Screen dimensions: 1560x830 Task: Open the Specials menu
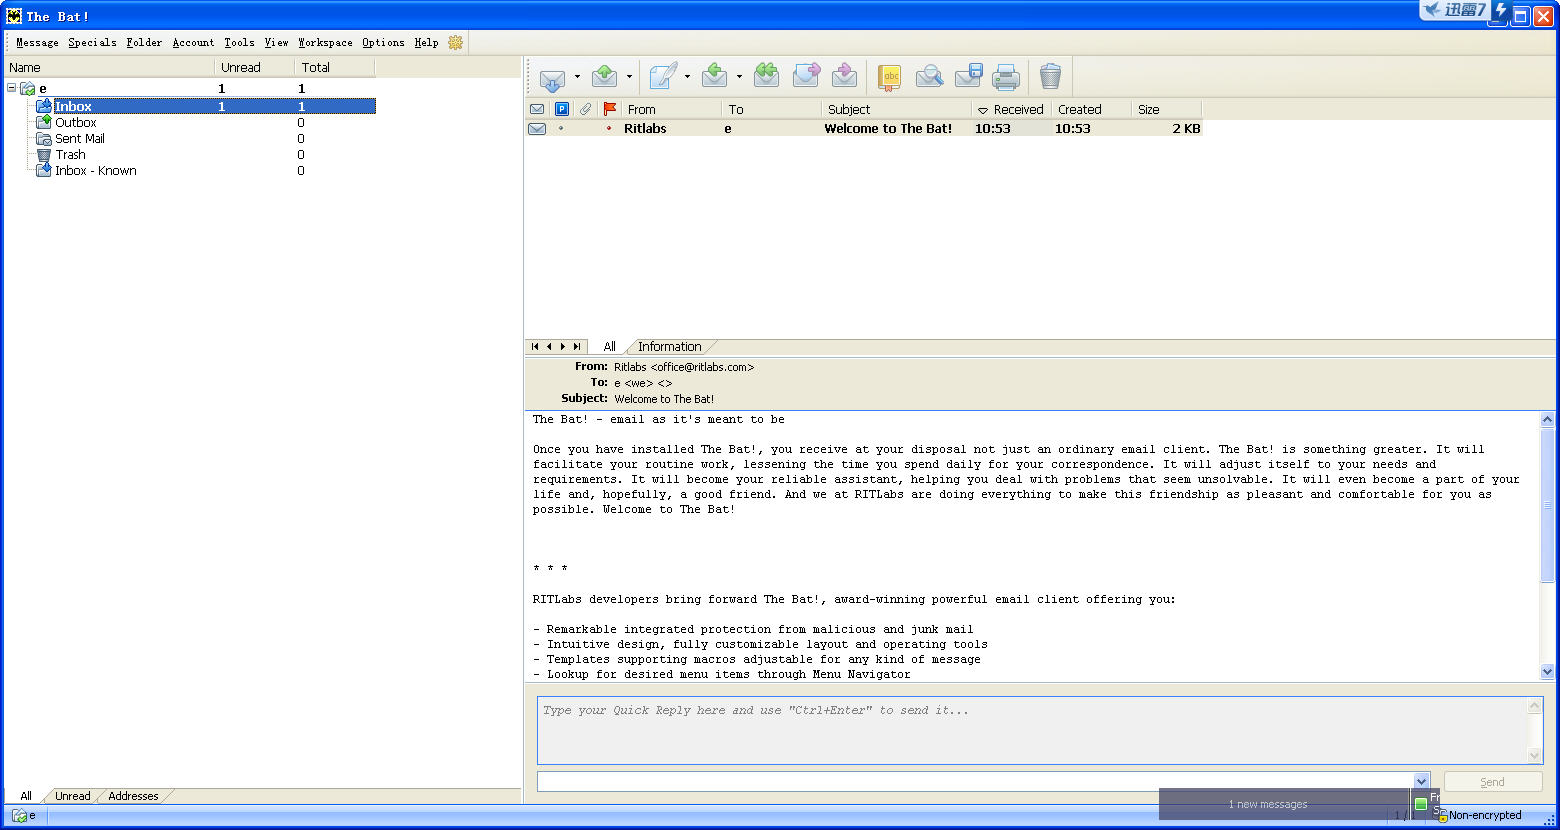pos(92,42)
